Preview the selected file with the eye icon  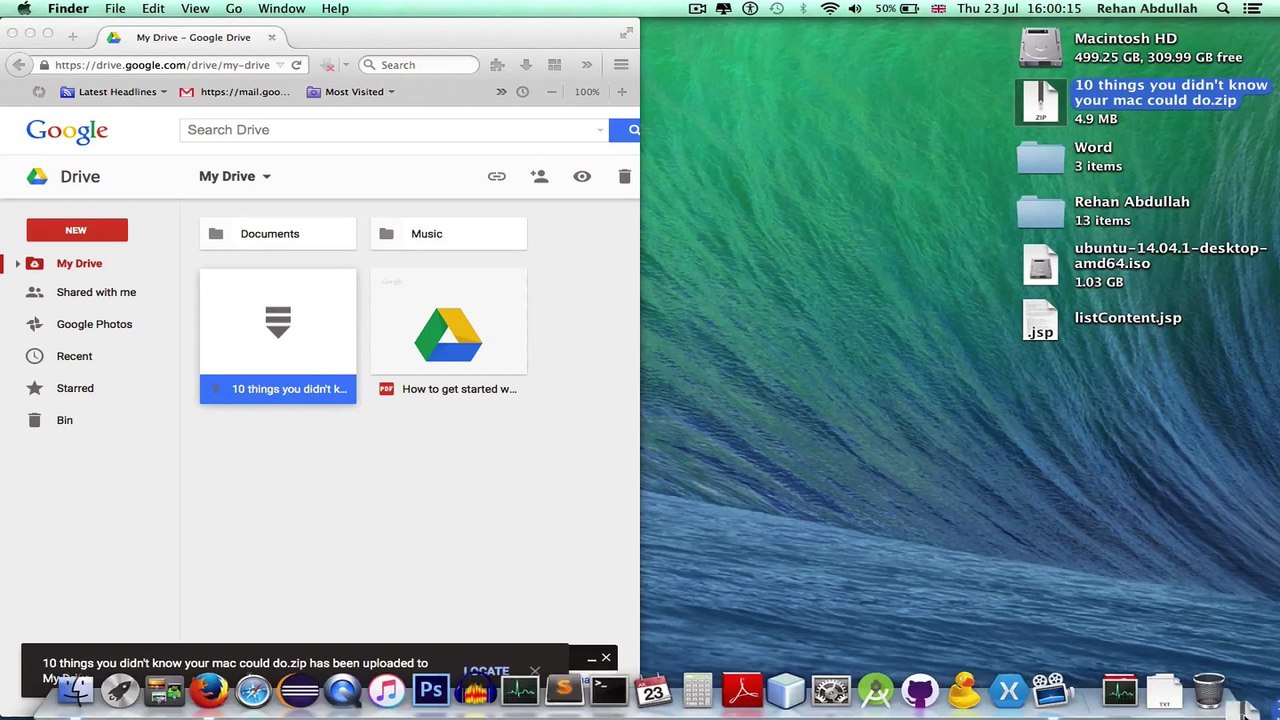coord(582,176)
